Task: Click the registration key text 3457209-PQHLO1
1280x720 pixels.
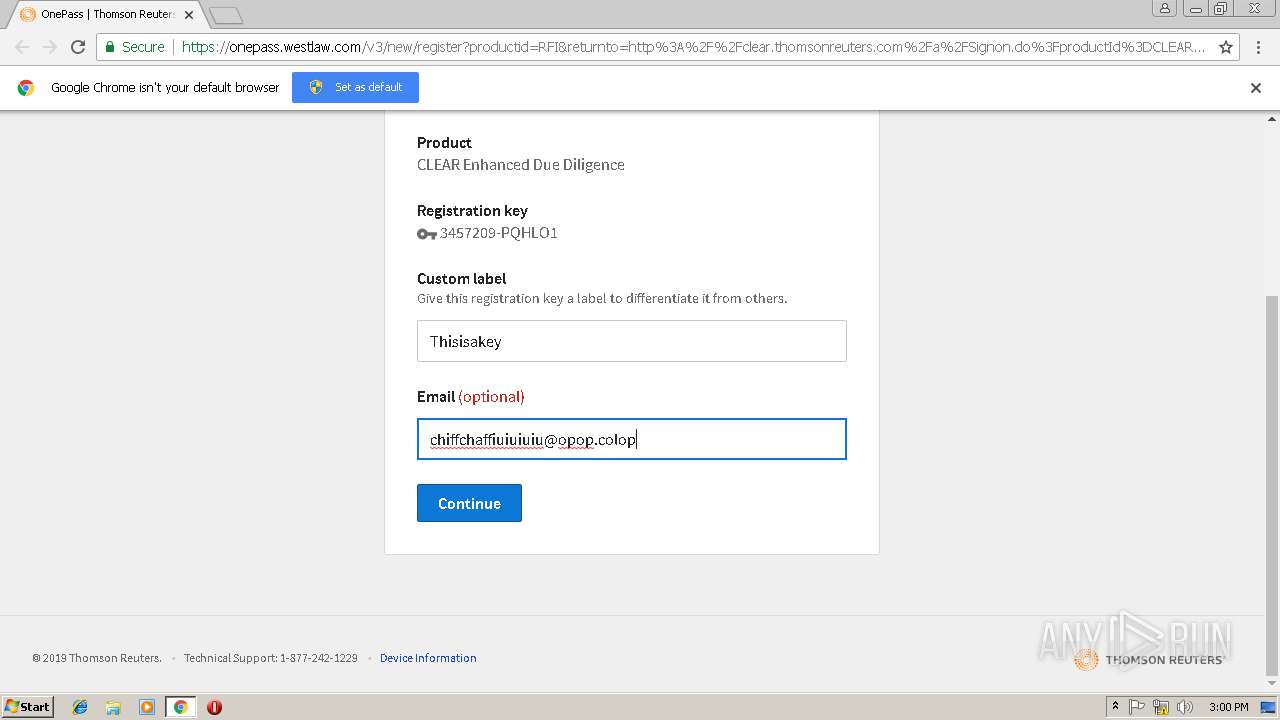Action: click(x=499, y=233)
